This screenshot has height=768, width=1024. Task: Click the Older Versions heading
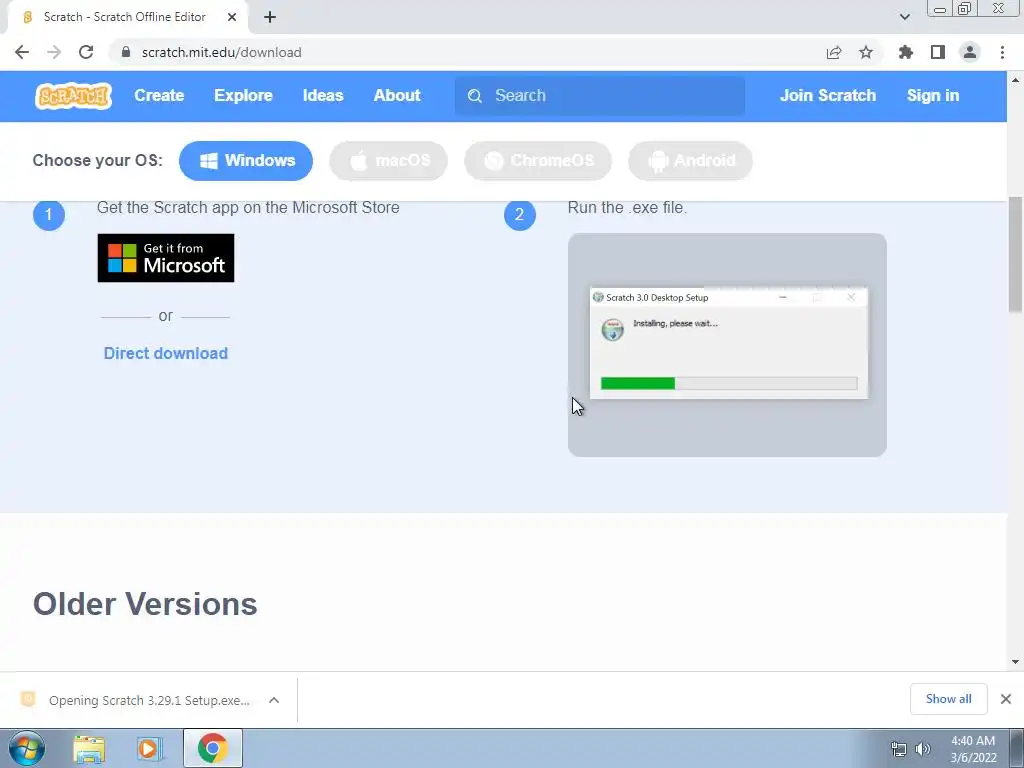[x=145, y=604]
